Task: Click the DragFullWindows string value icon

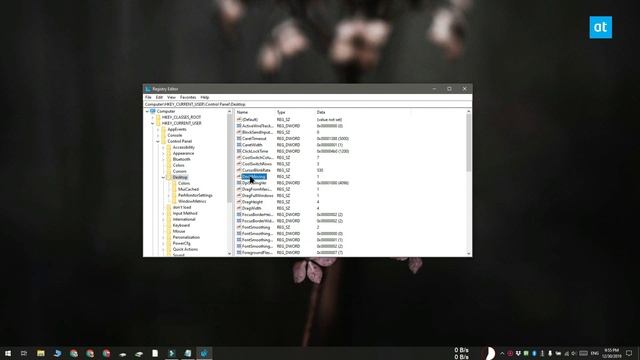Action: (239, 196)
